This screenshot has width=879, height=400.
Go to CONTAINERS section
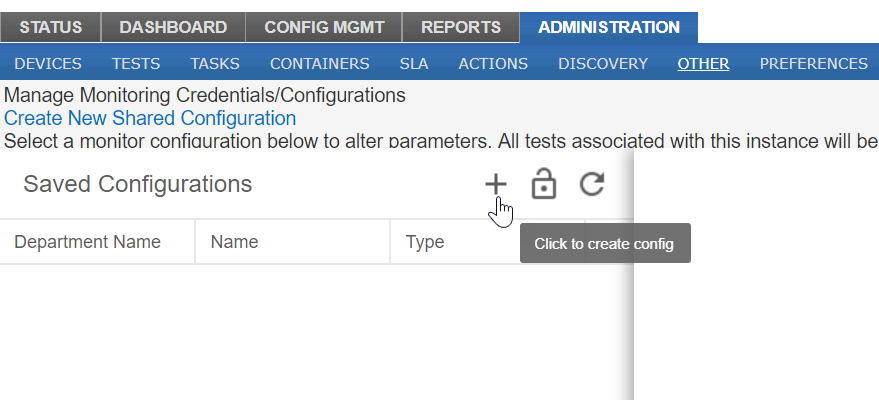coord(320,64)
